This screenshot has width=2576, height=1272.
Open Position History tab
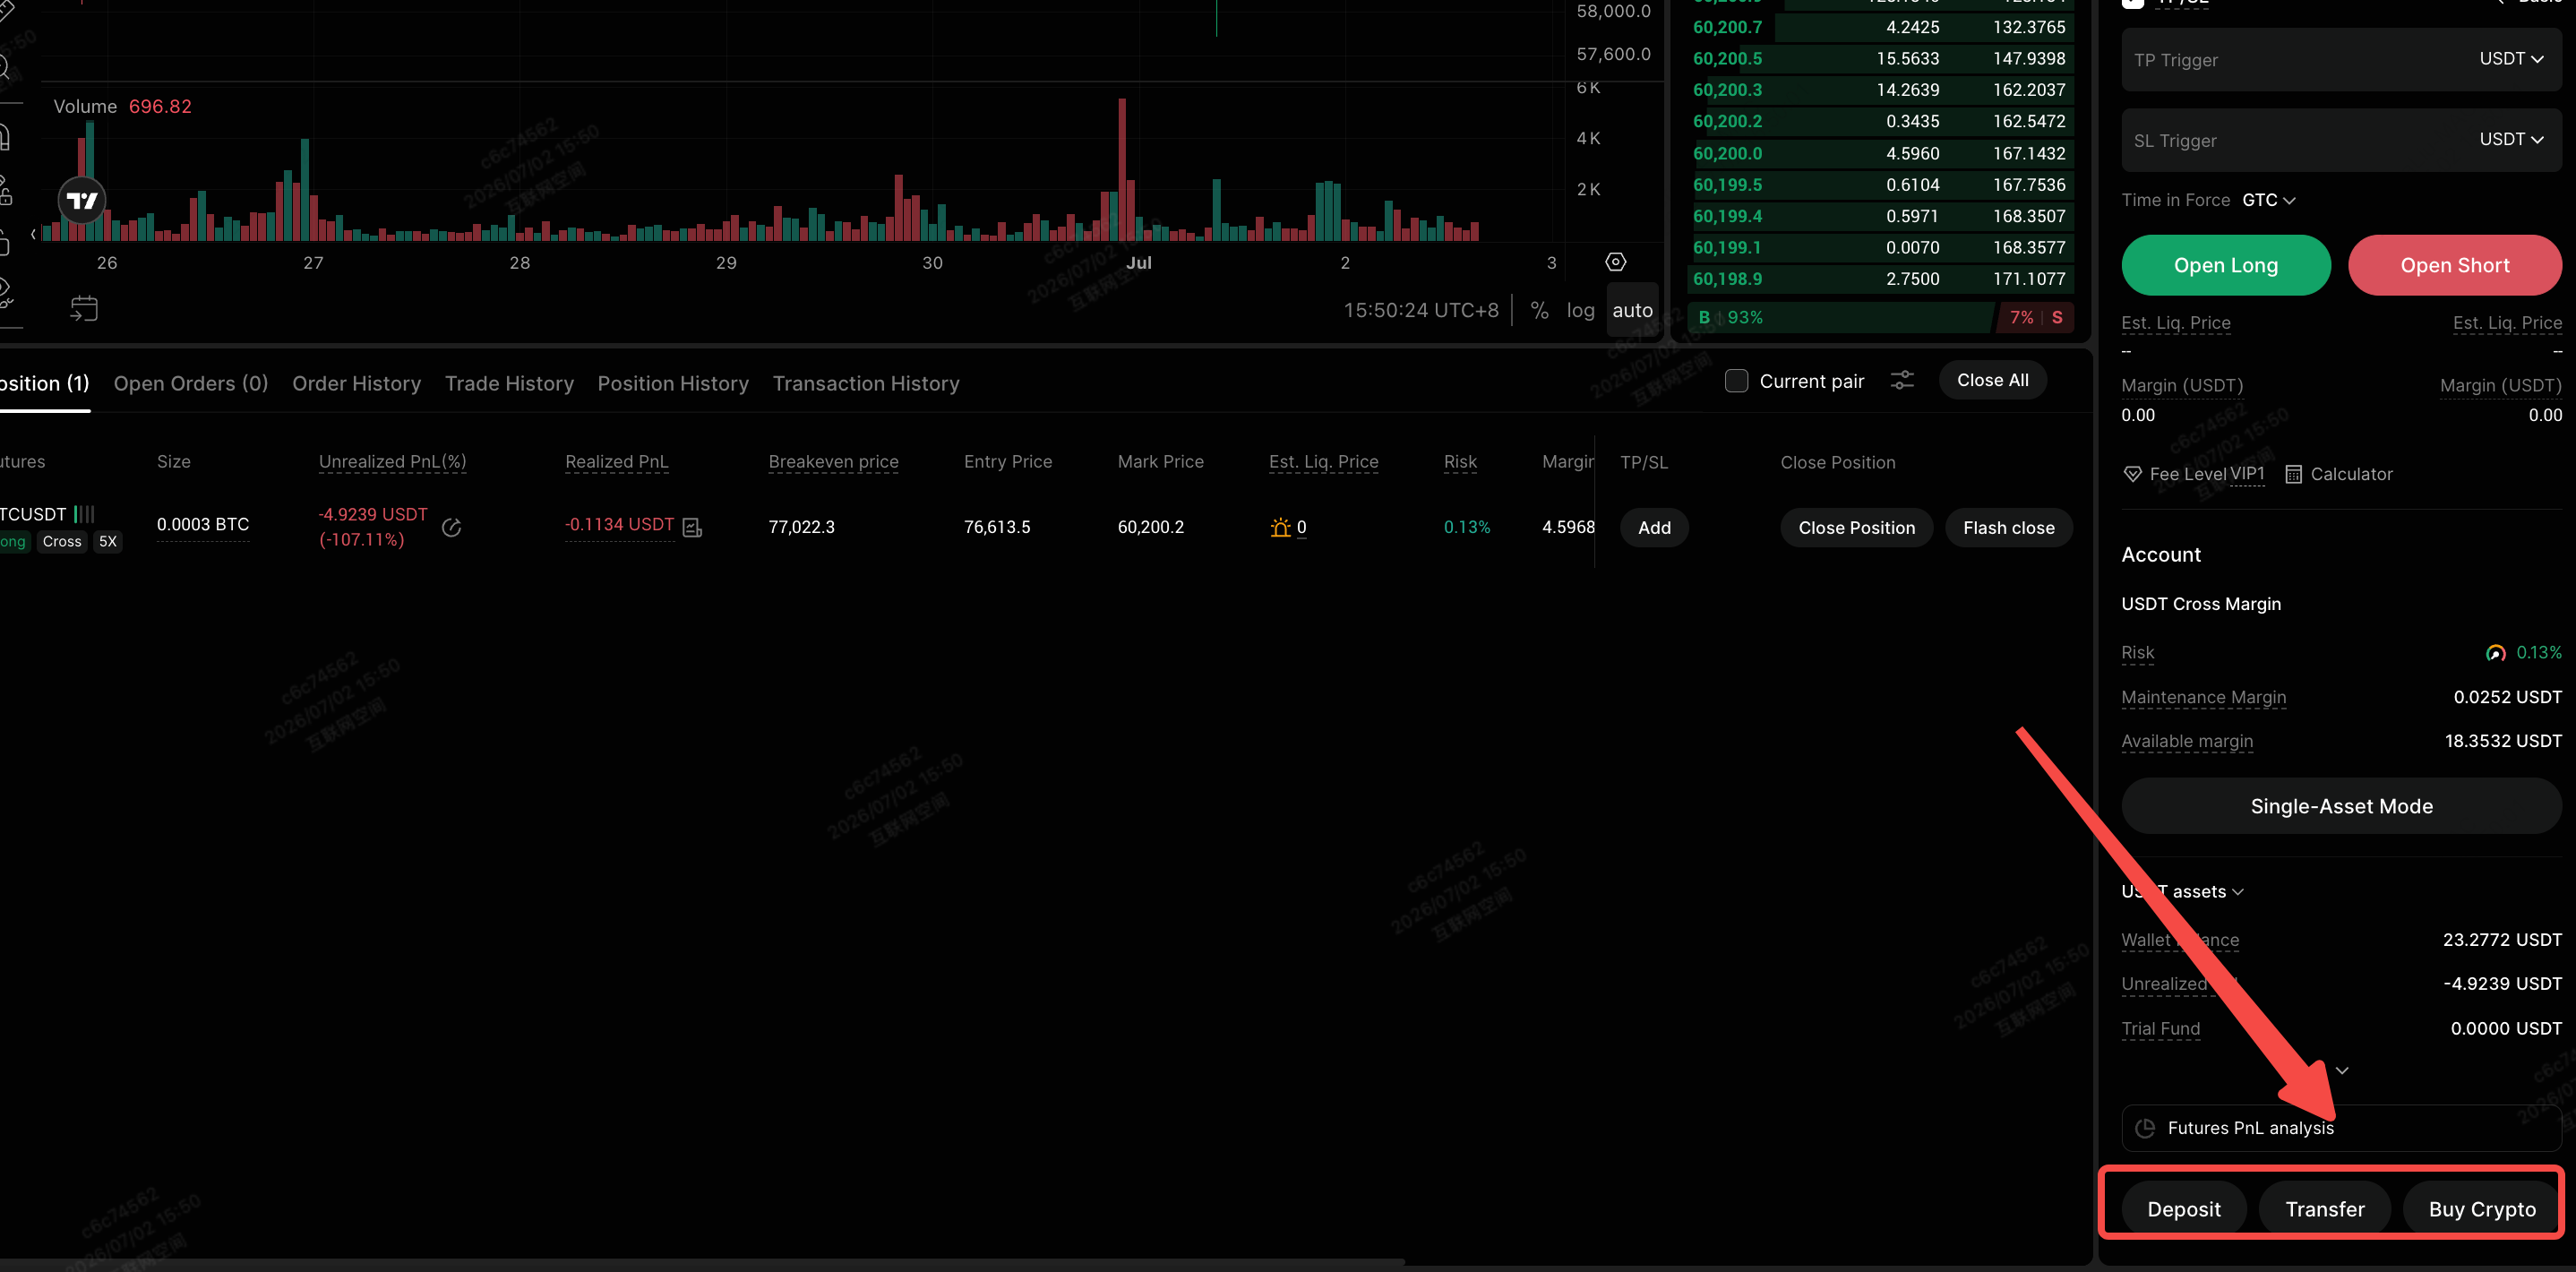click(x=673, y=383)
